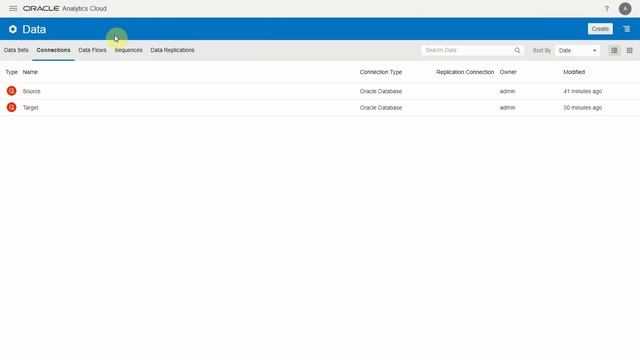The height and width of the screenshot is (360, 640).
Task: Click the Source connection database icon
Action: (x=11, y=91)
